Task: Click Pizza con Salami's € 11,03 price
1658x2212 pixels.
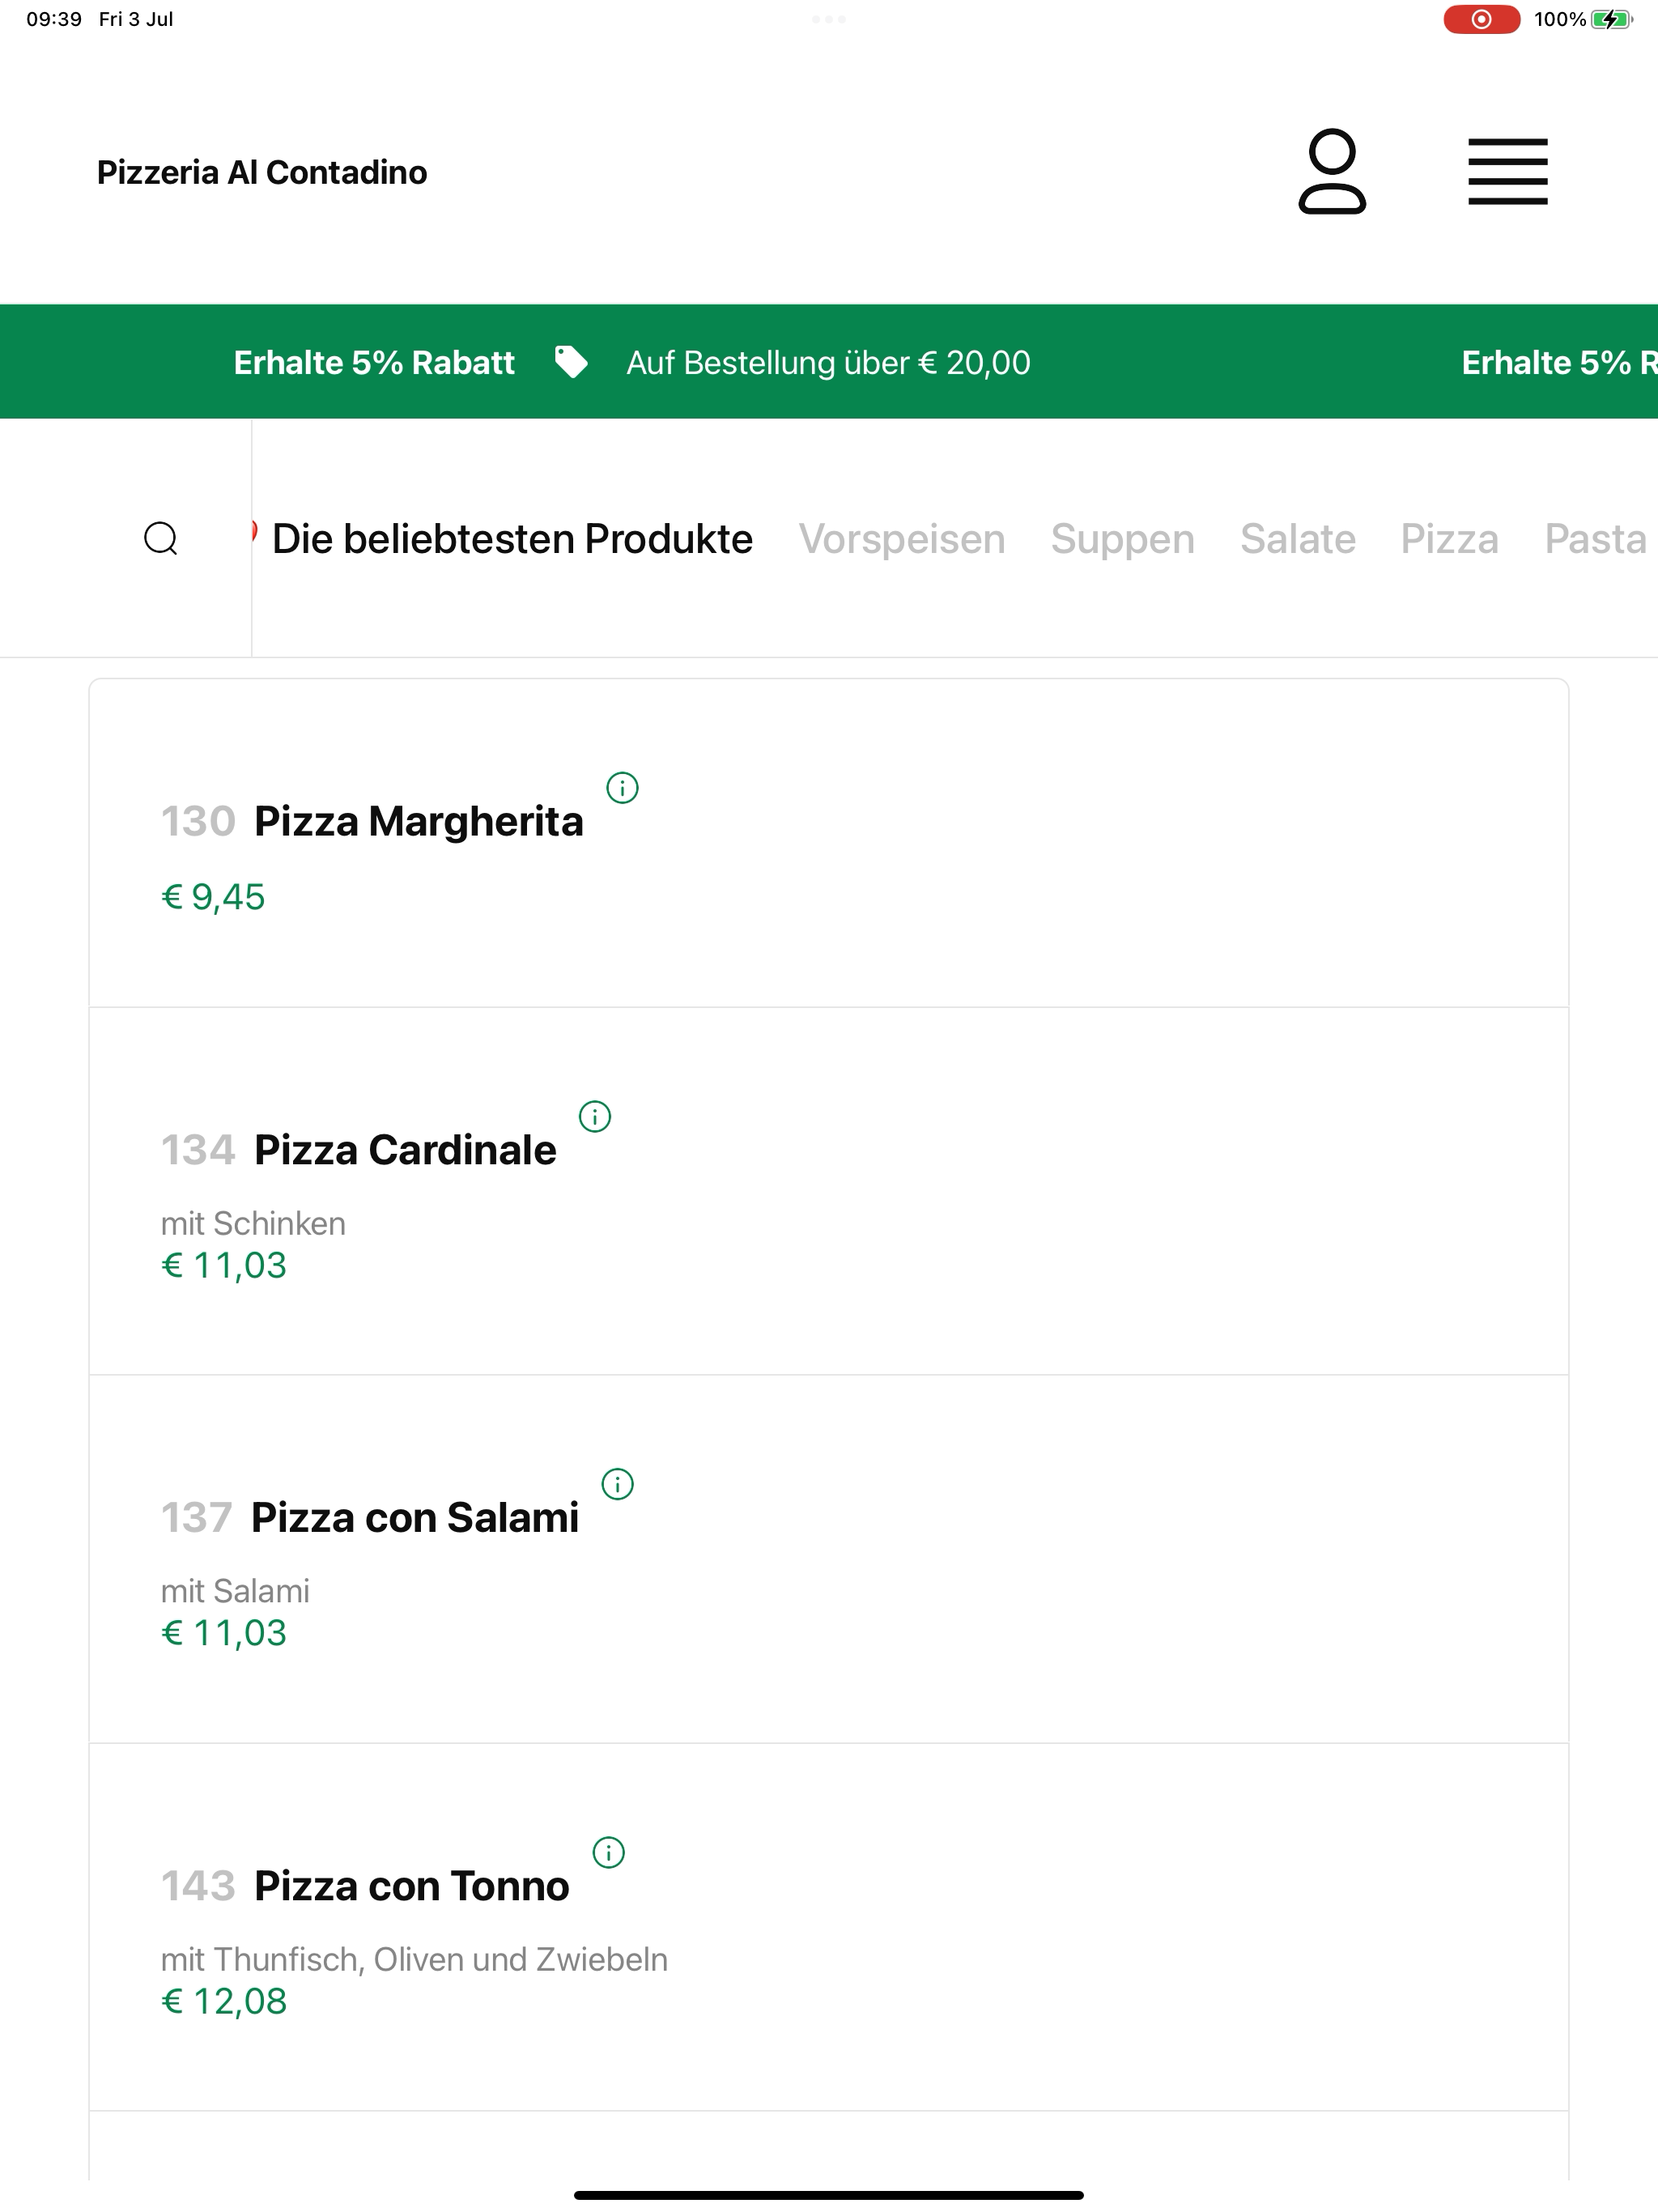Action: click(x=224, y=1633)
